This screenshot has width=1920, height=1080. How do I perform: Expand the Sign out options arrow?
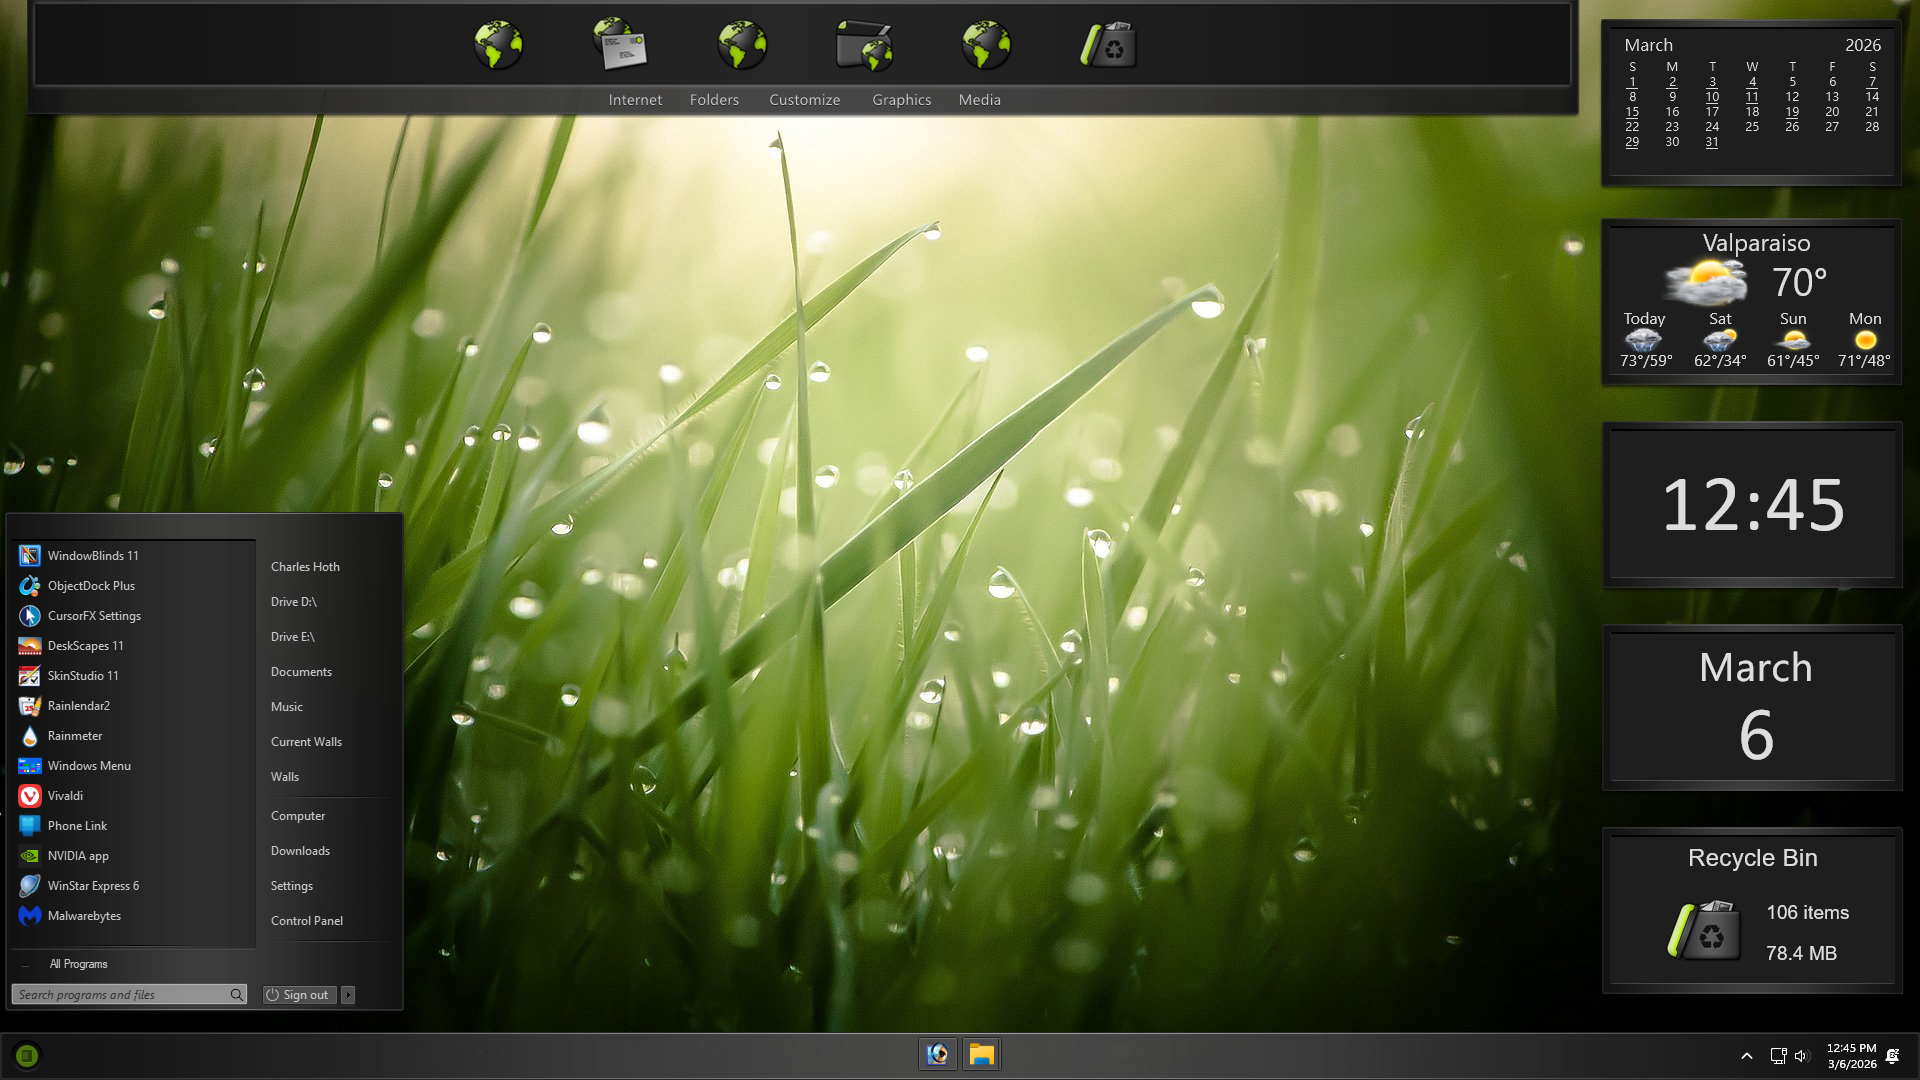348,995
